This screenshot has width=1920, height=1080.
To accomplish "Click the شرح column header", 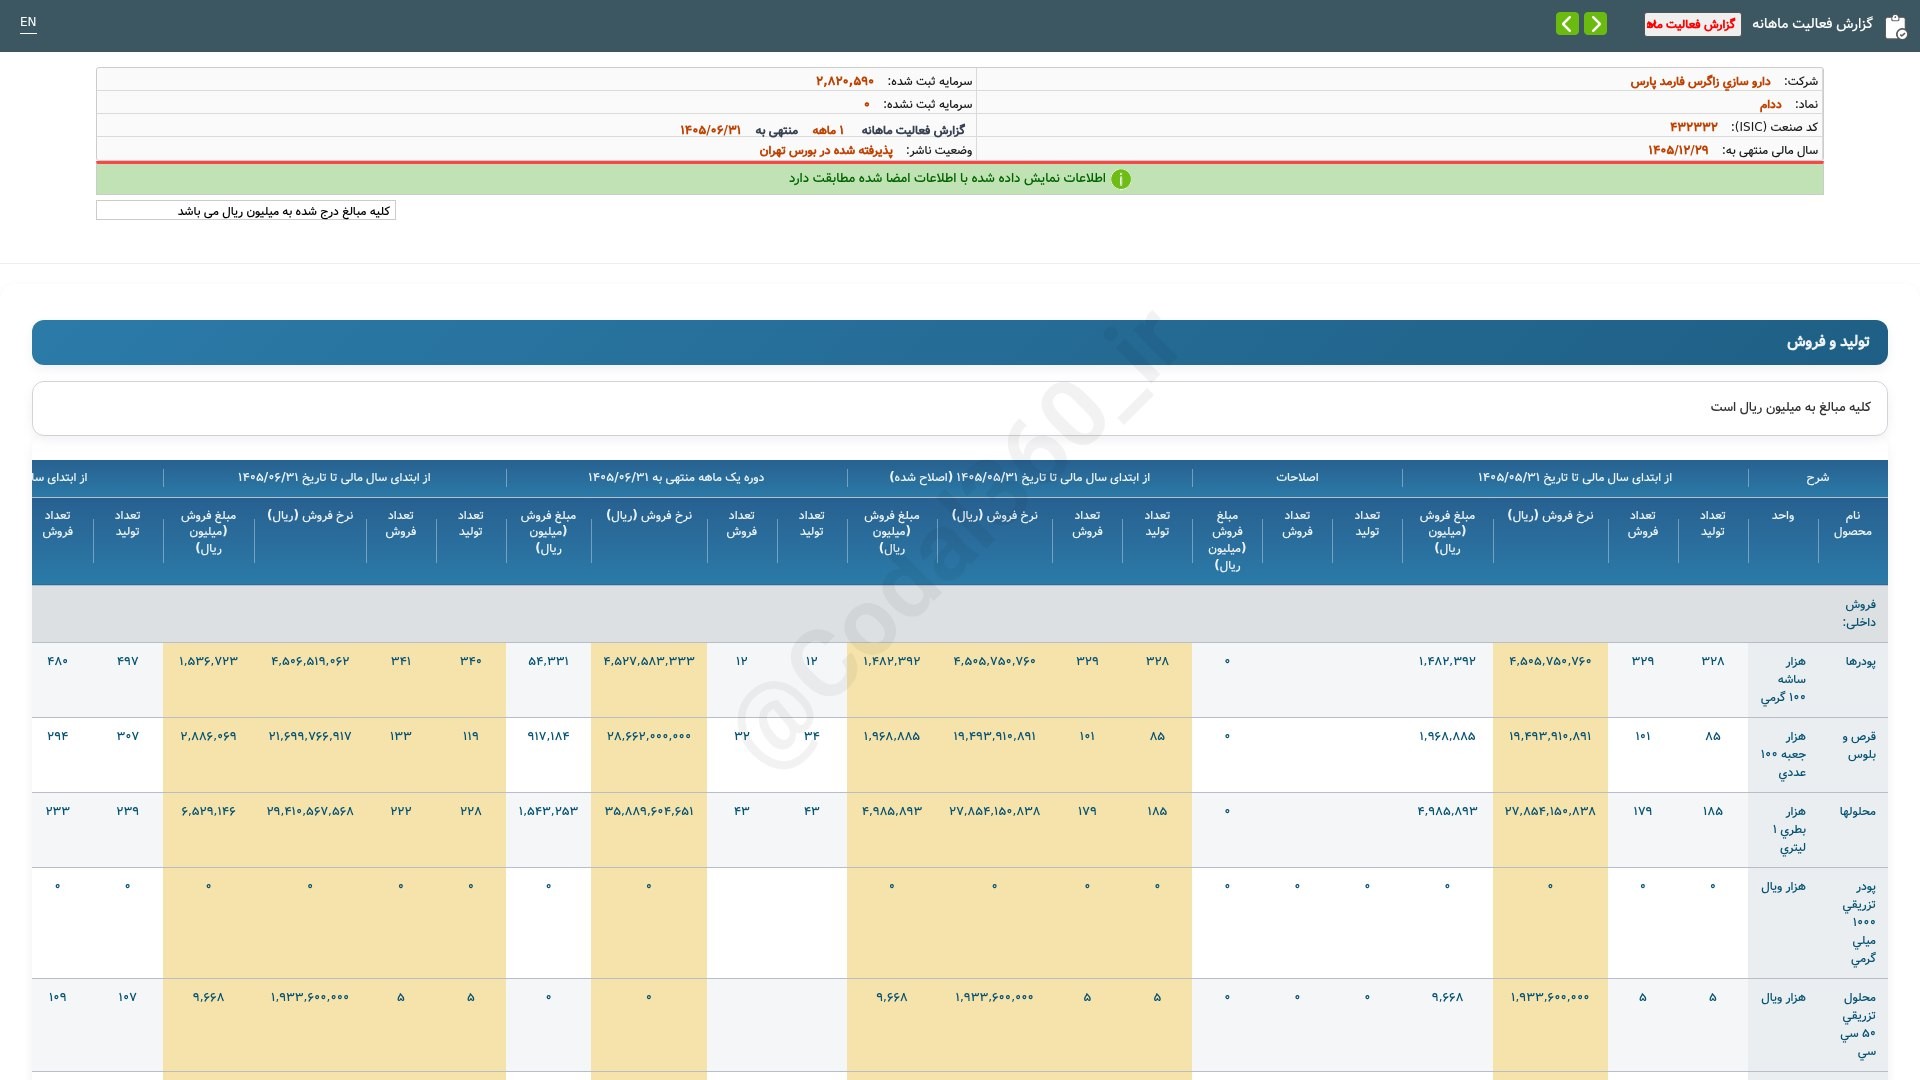I will [x=1817, y=478].
